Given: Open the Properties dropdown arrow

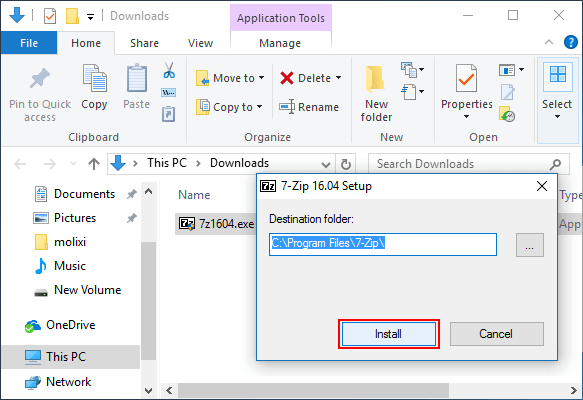Looking at the screenshot, I should click(466, 117).
